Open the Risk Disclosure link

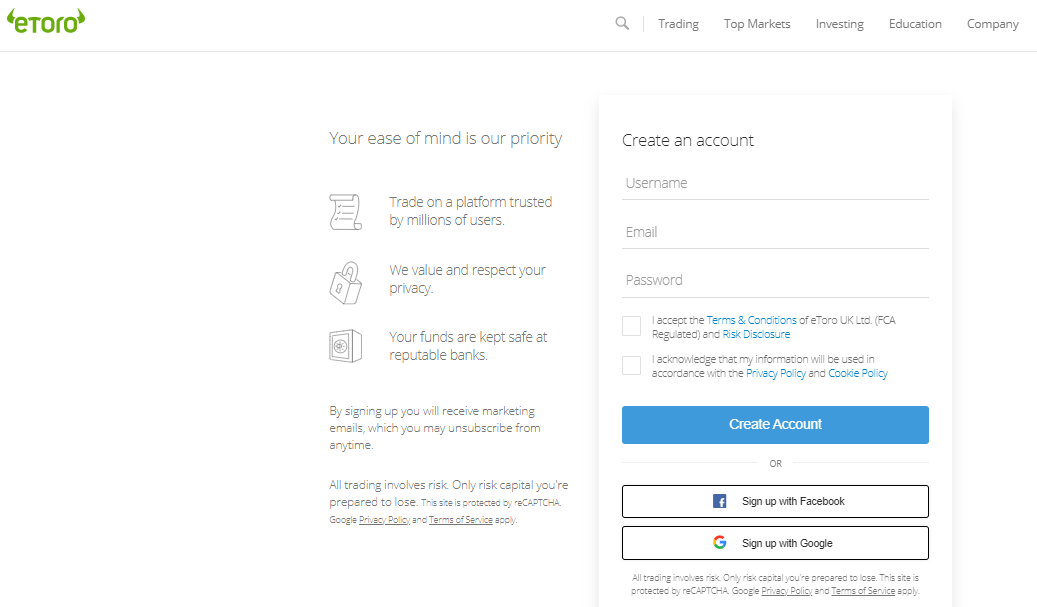click(756, 334)
